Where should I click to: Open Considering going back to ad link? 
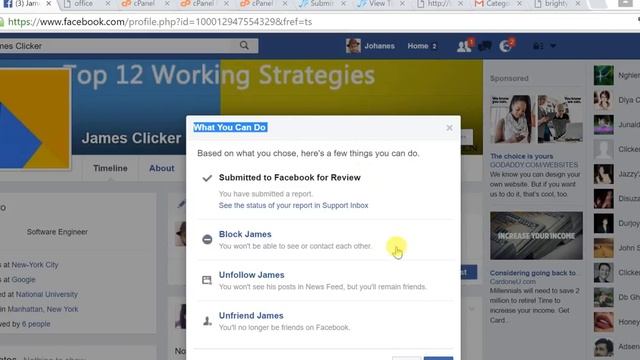click(533, 273)
